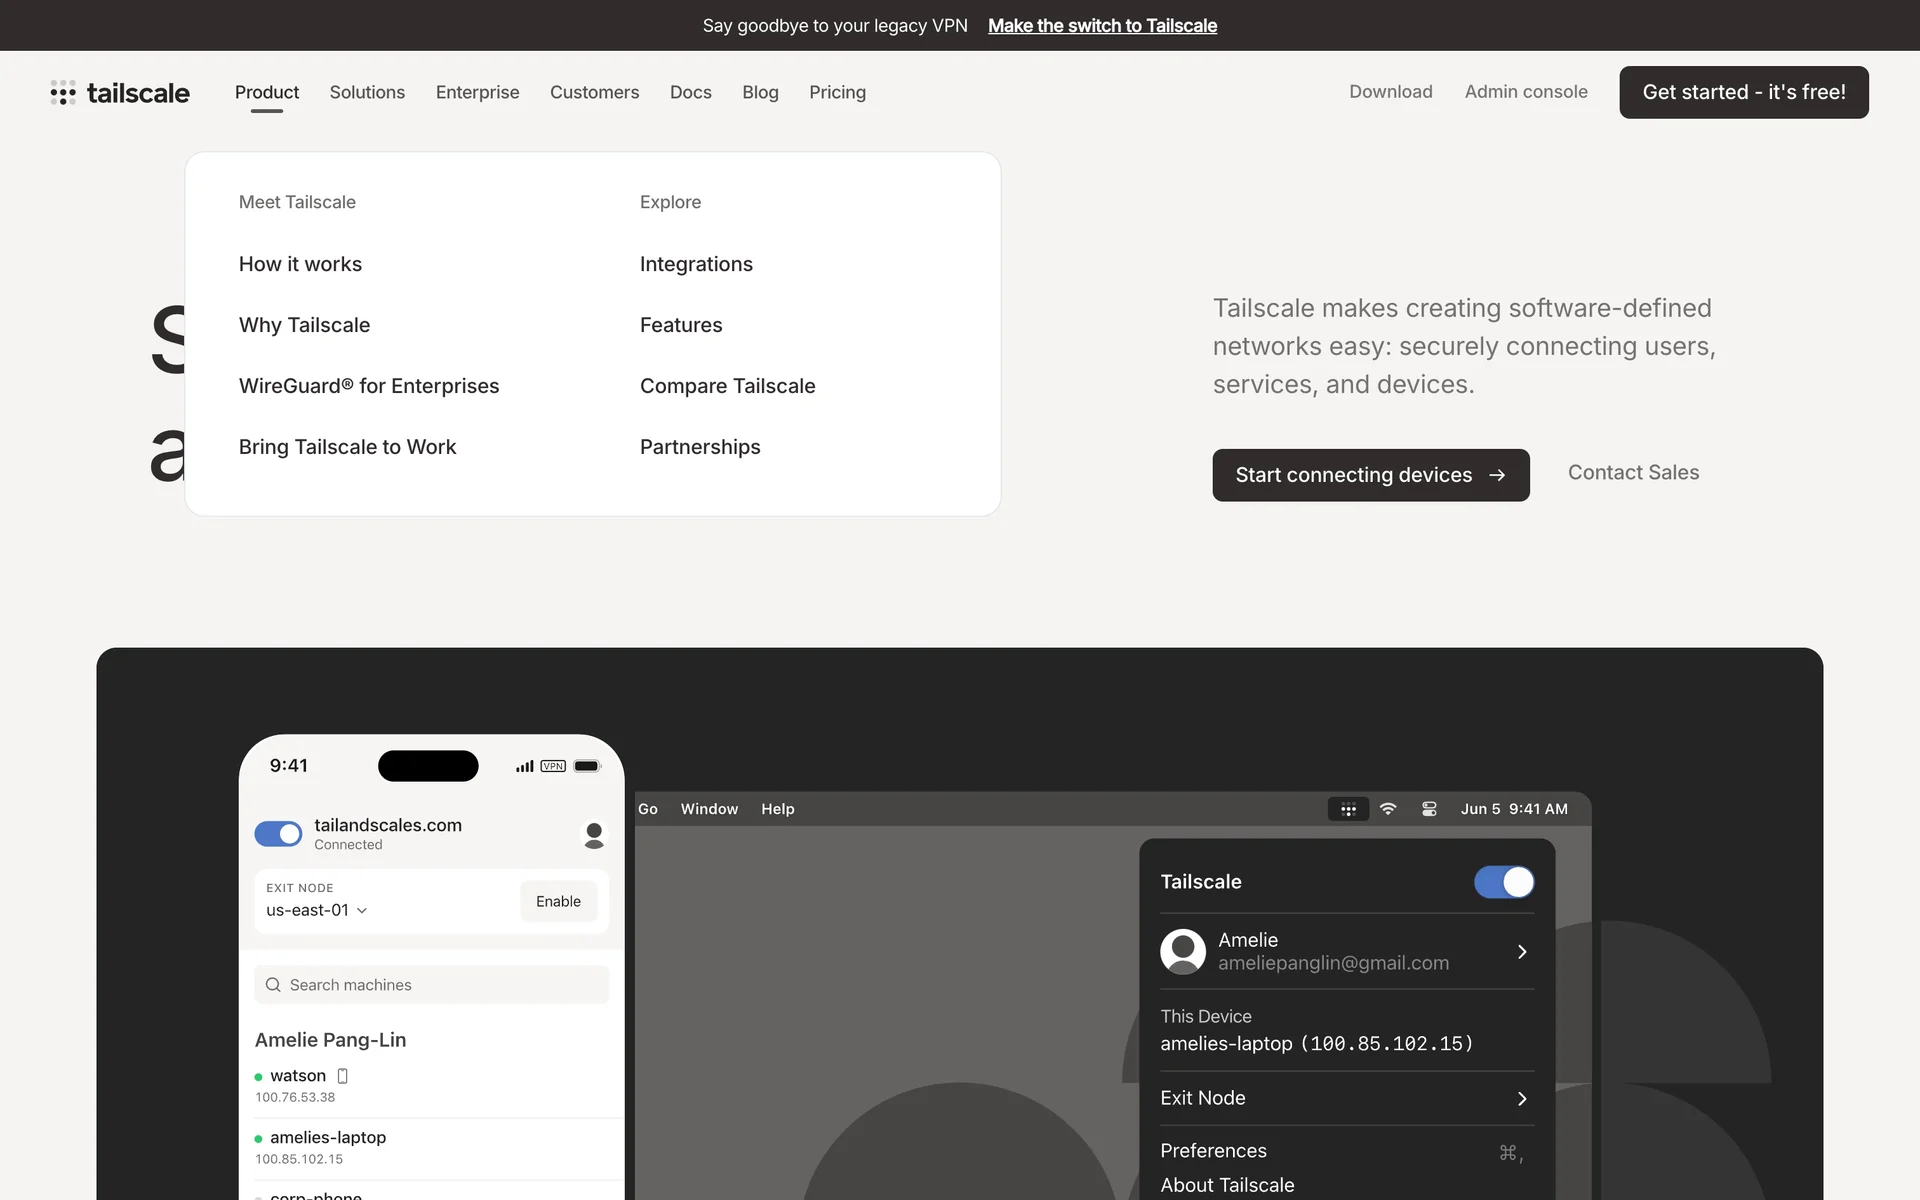1920x1200 pixels.
Task: Click the search magnifier icon in phone
Action: (273, 985)
